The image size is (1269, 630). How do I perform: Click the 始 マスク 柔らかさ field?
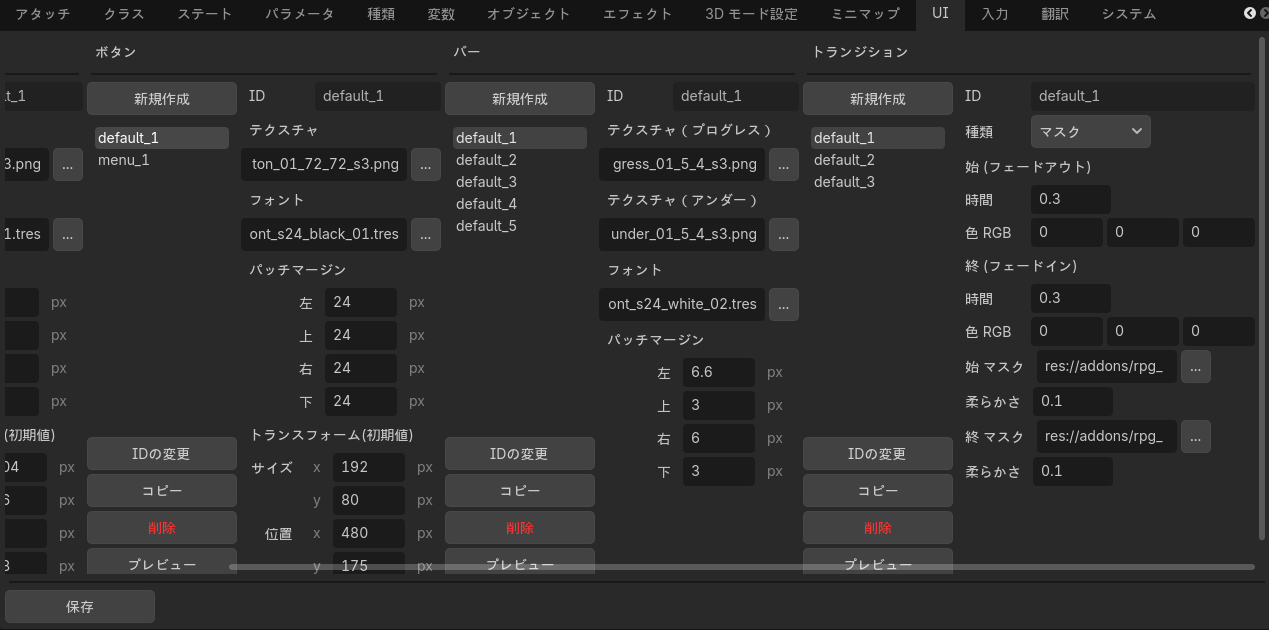[x=1073, y=401]
